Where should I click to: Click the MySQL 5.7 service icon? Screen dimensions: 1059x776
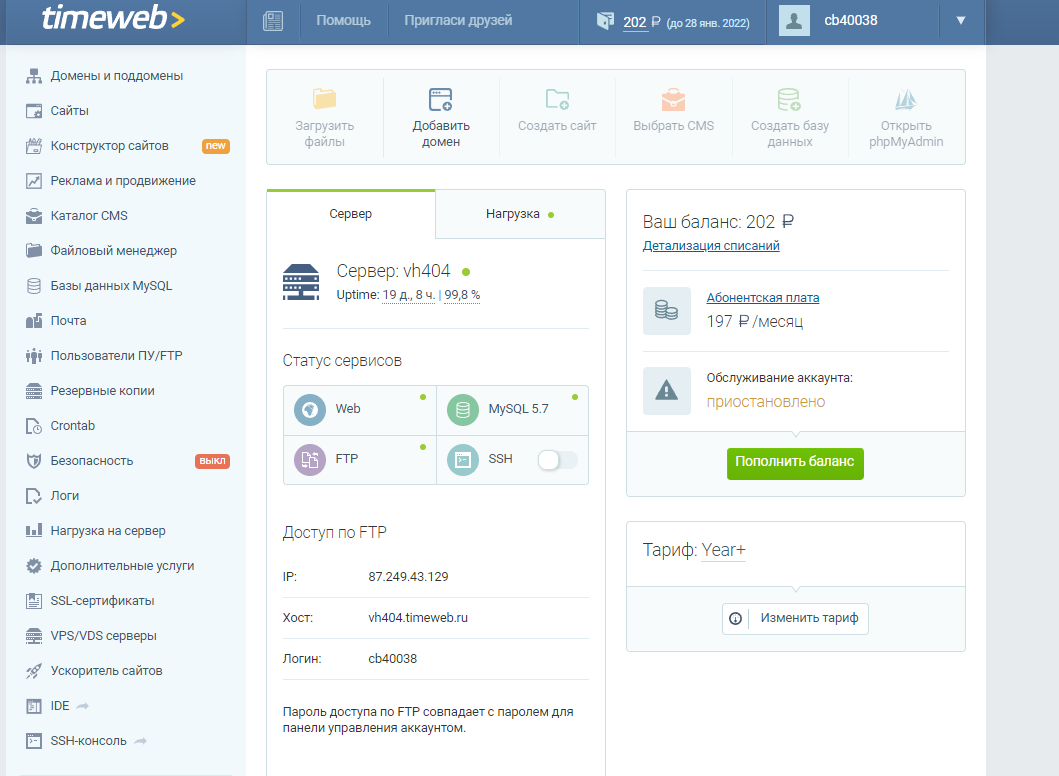click(x=463, y=410)
